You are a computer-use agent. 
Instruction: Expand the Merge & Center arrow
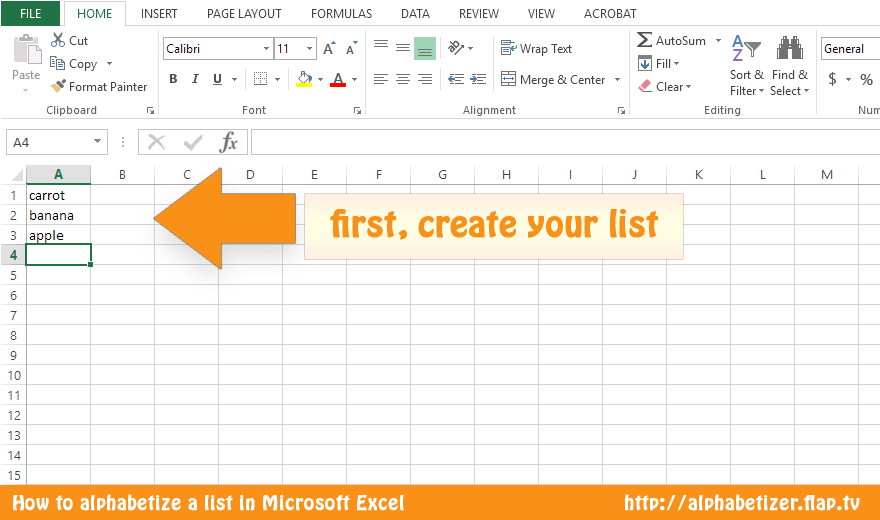coord(617,80)
